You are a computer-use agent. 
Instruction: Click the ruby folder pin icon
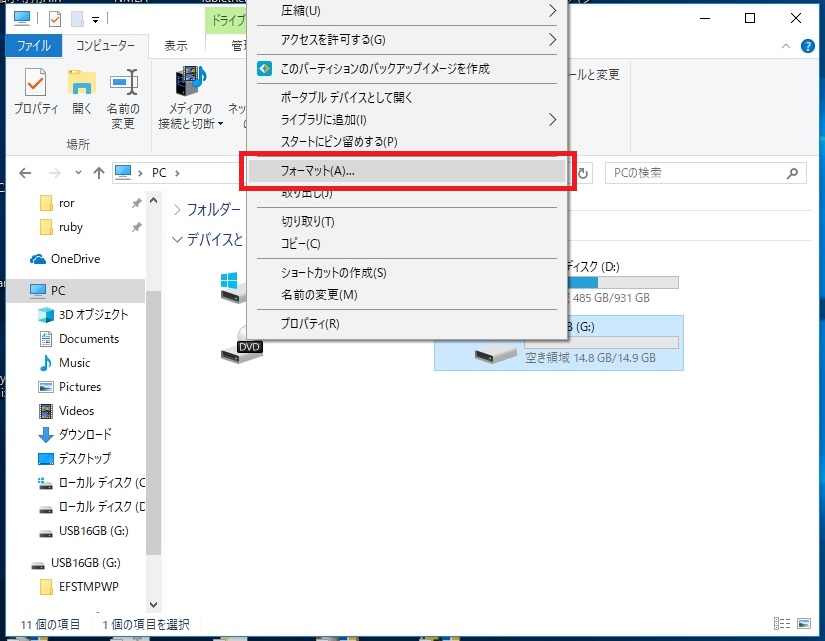(136, 227)
